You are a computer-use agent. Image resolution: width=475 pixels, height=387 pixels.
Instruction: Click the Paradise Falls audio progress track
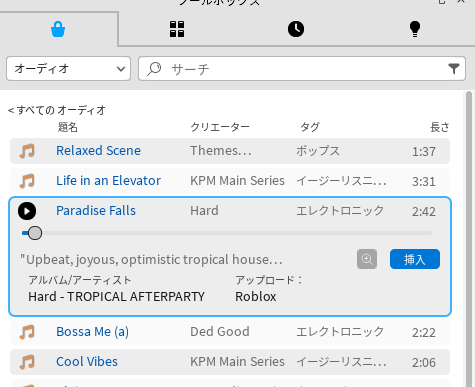(x=227, y=233)
